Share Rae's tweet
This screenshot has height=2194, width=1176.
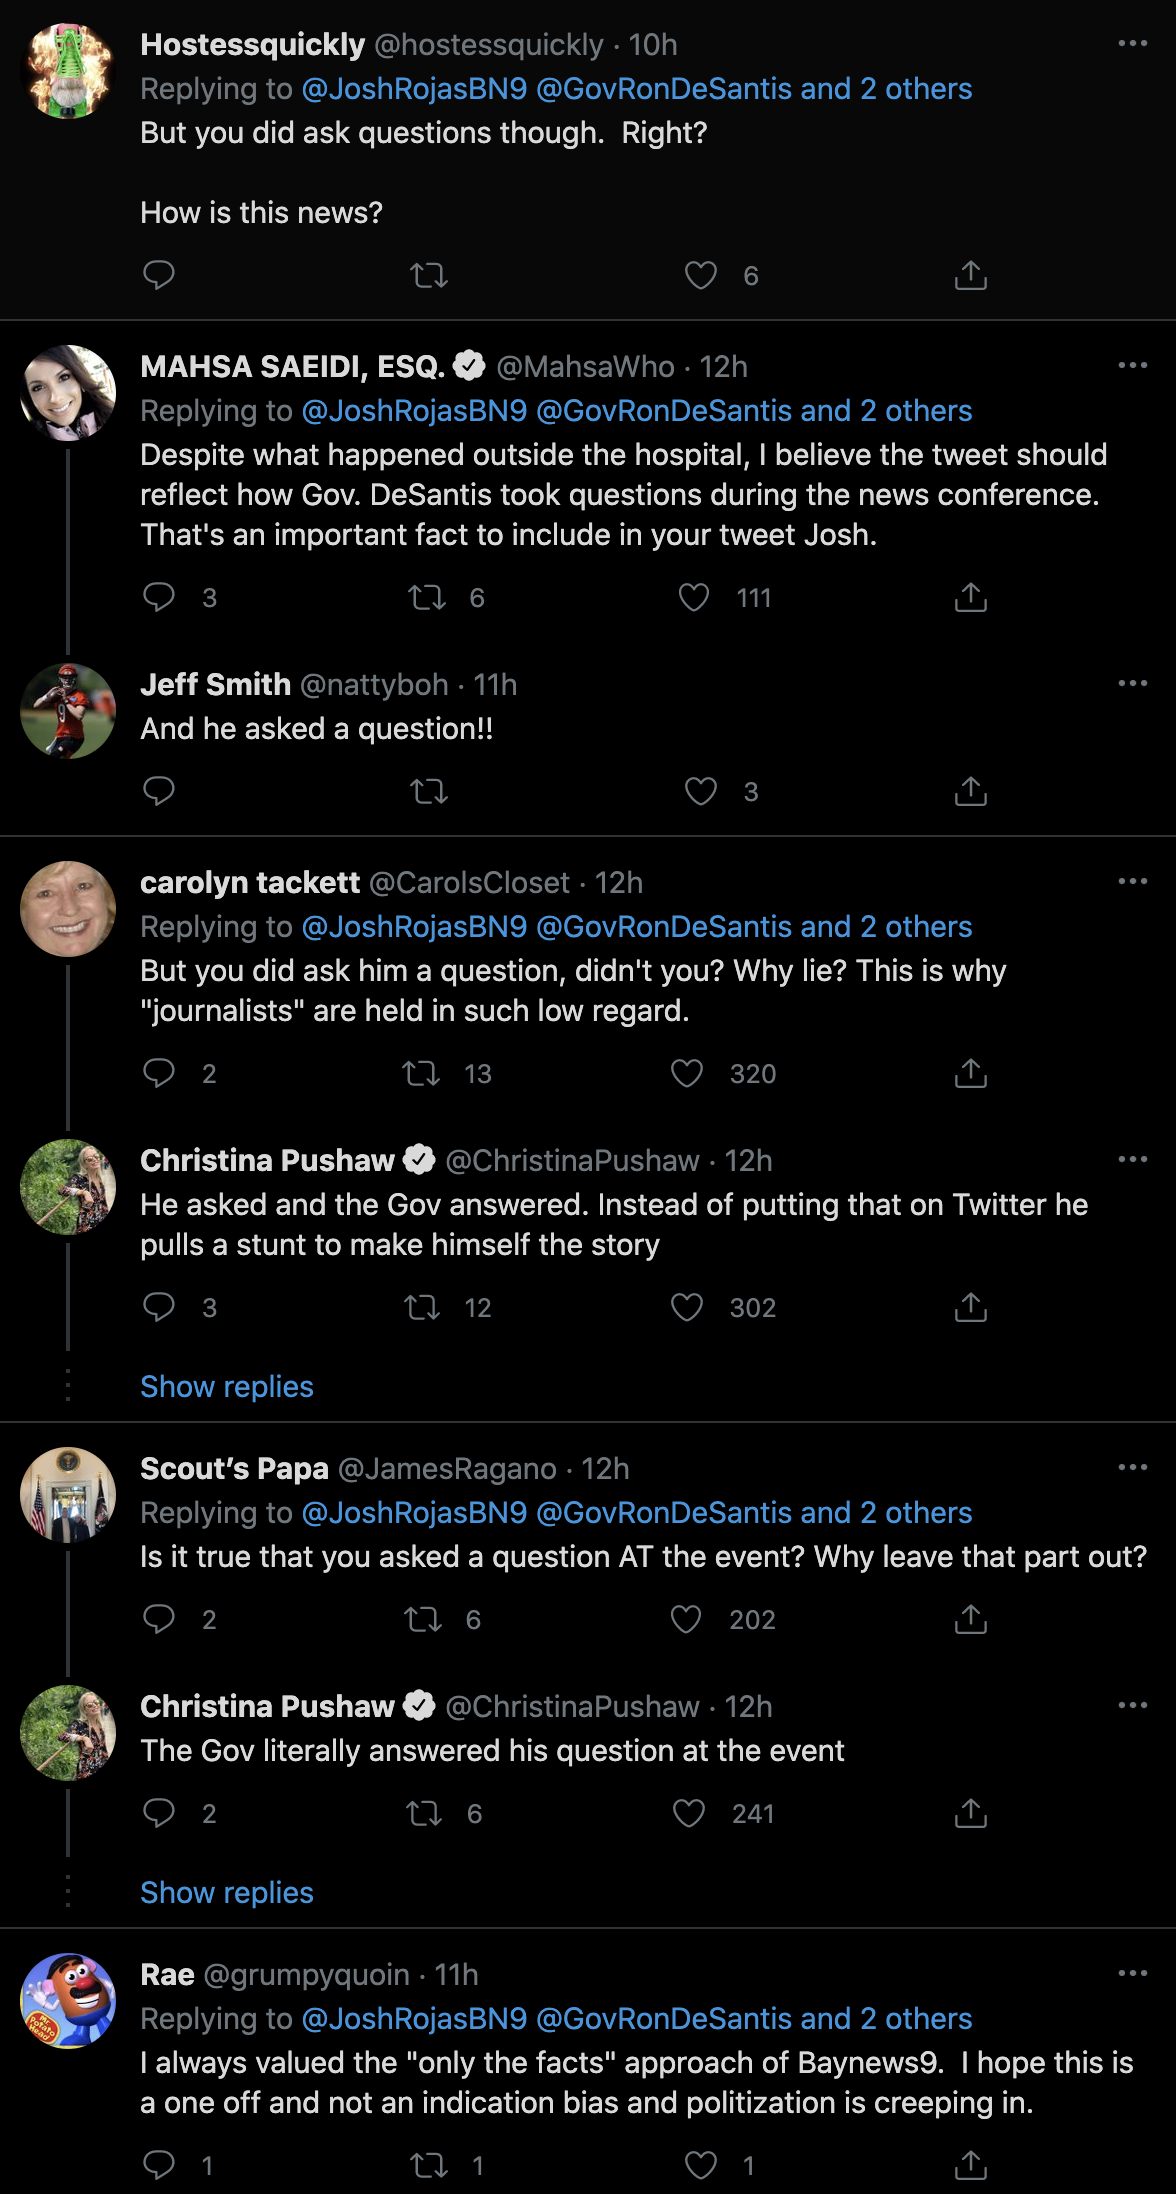pos(970,2165)
